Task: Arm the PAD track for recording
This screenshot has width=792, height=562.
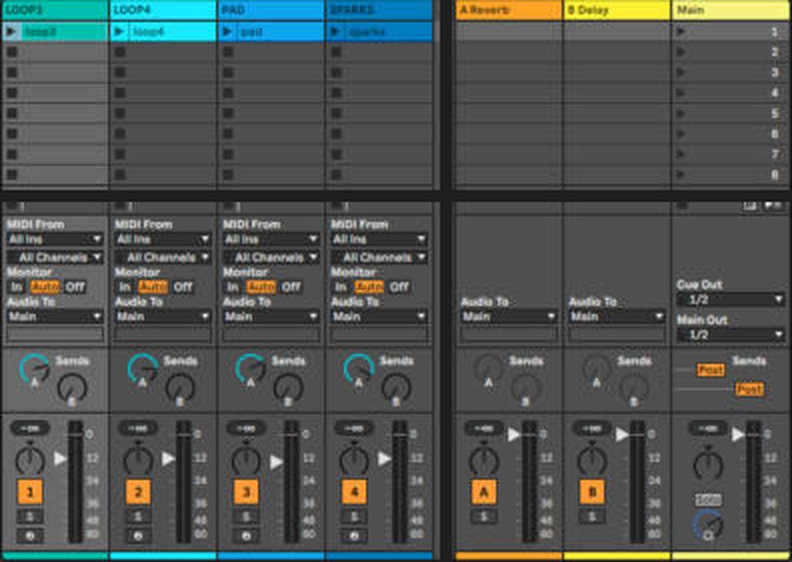Action: 246,536
